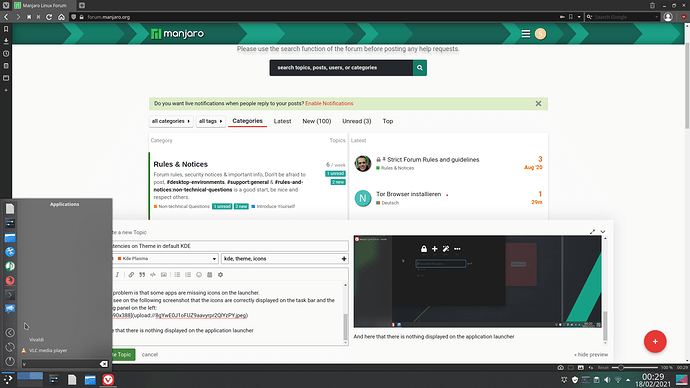The height and width of the screenshot is (388, 690).
Task: Click the browser fast-forward navigation icon
Action: pyautogui.click(x=39, y=17)
